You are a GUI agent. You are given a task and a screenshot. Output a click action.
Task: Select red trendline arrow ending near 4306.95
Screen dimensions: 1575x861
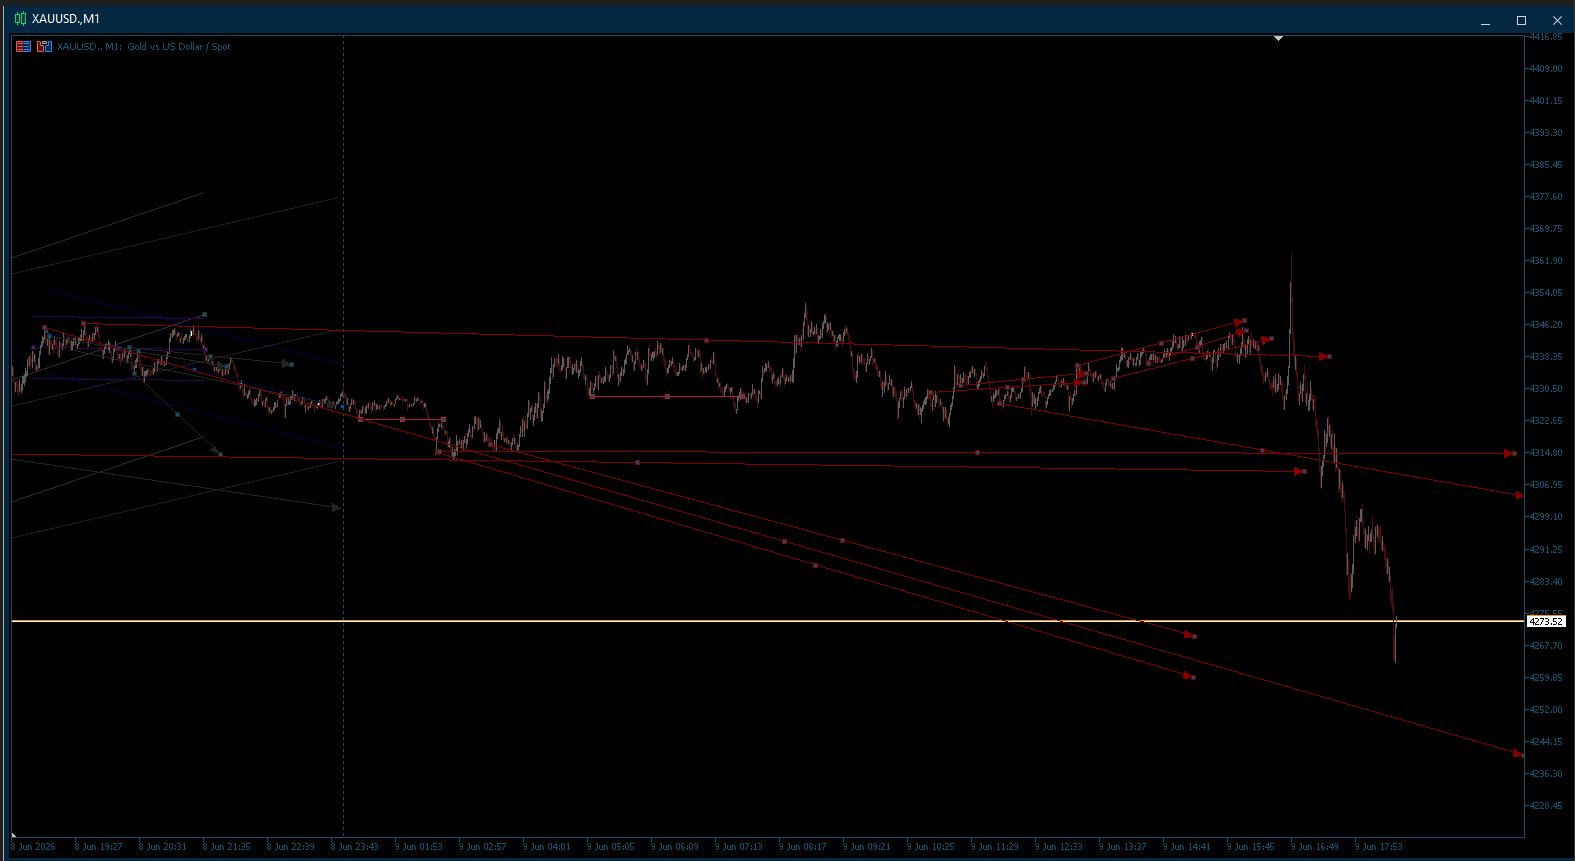[x=1518, y=495]
